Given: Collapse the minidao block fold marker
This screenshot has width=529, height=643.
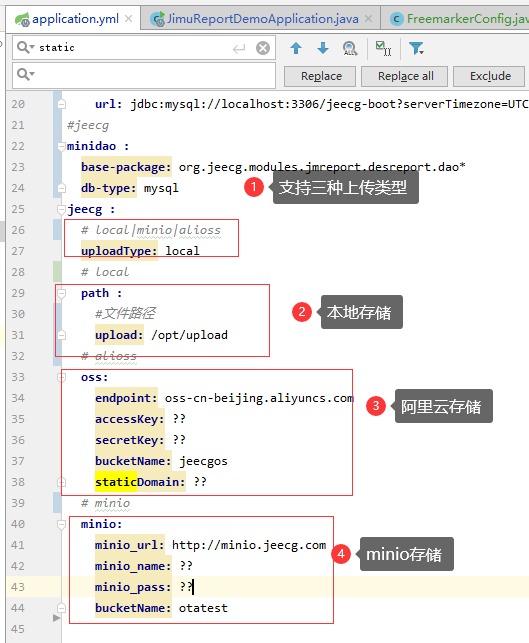Looking at the screenshot, I should click(x=62, y=146).
